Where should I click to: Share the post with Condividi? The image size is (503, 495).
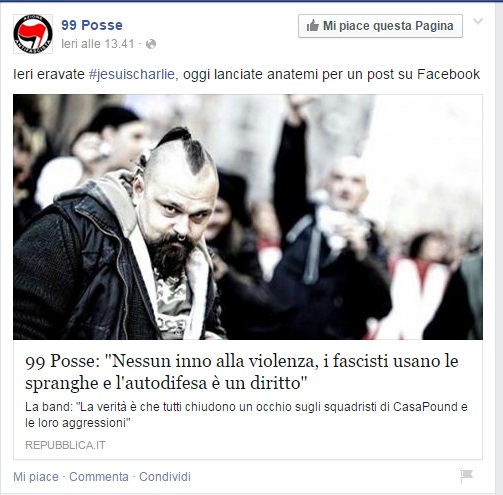pyautogui.click(x=165, y=477)
